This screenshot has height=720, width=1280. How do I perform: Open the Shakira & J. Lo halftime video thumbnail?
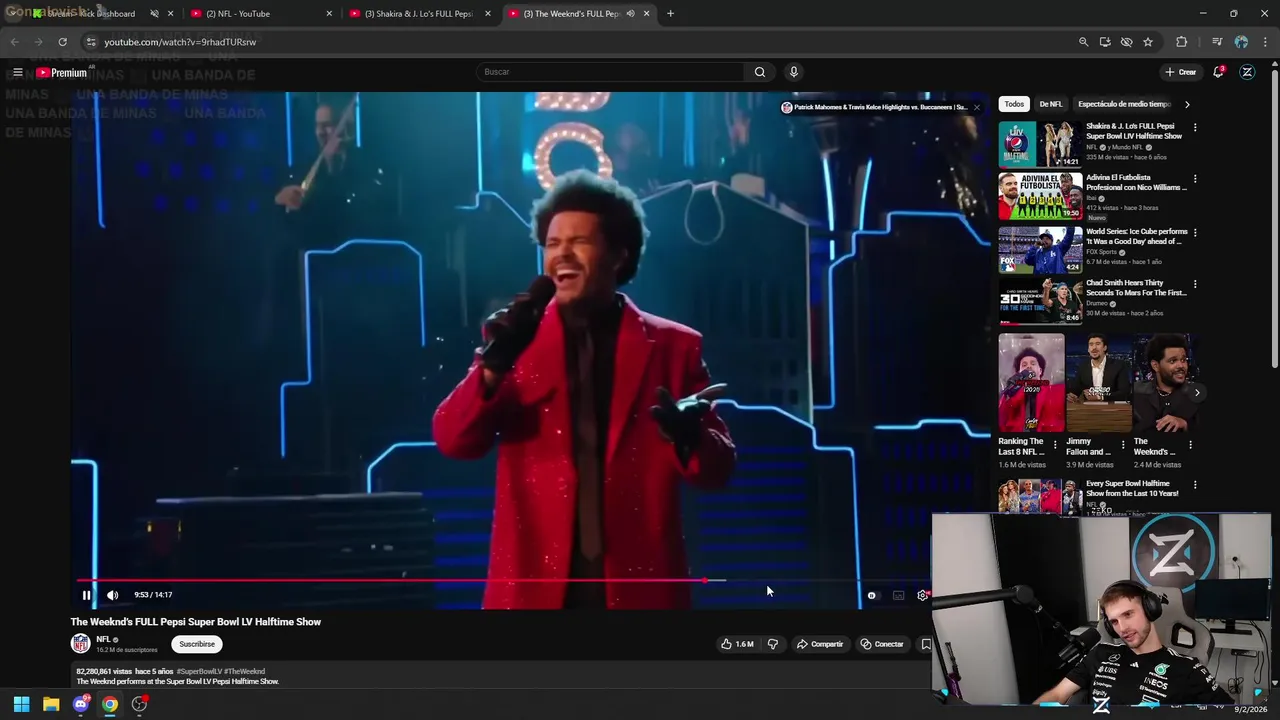tap(1040, 144)
